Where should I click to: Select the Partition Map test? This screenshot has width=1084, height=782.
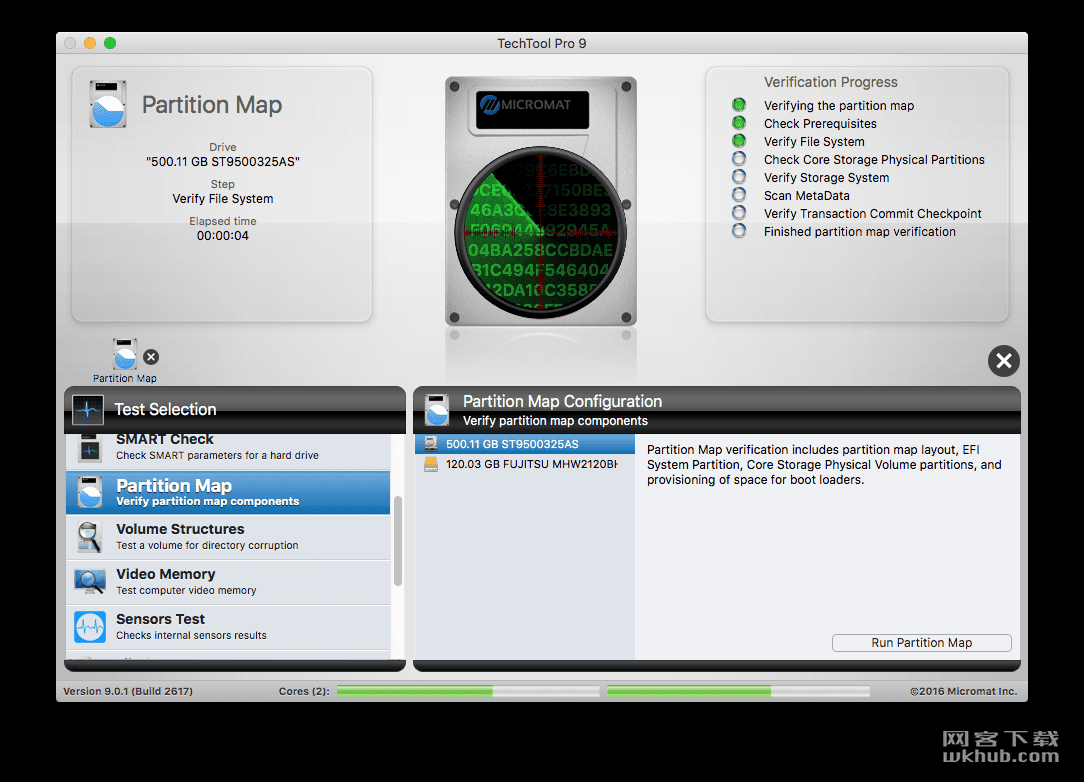[228, 492]
